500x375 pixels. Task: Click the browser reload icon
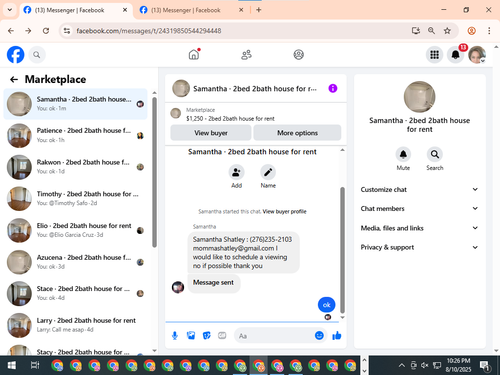pyautogui.click(x=46, y=31)
